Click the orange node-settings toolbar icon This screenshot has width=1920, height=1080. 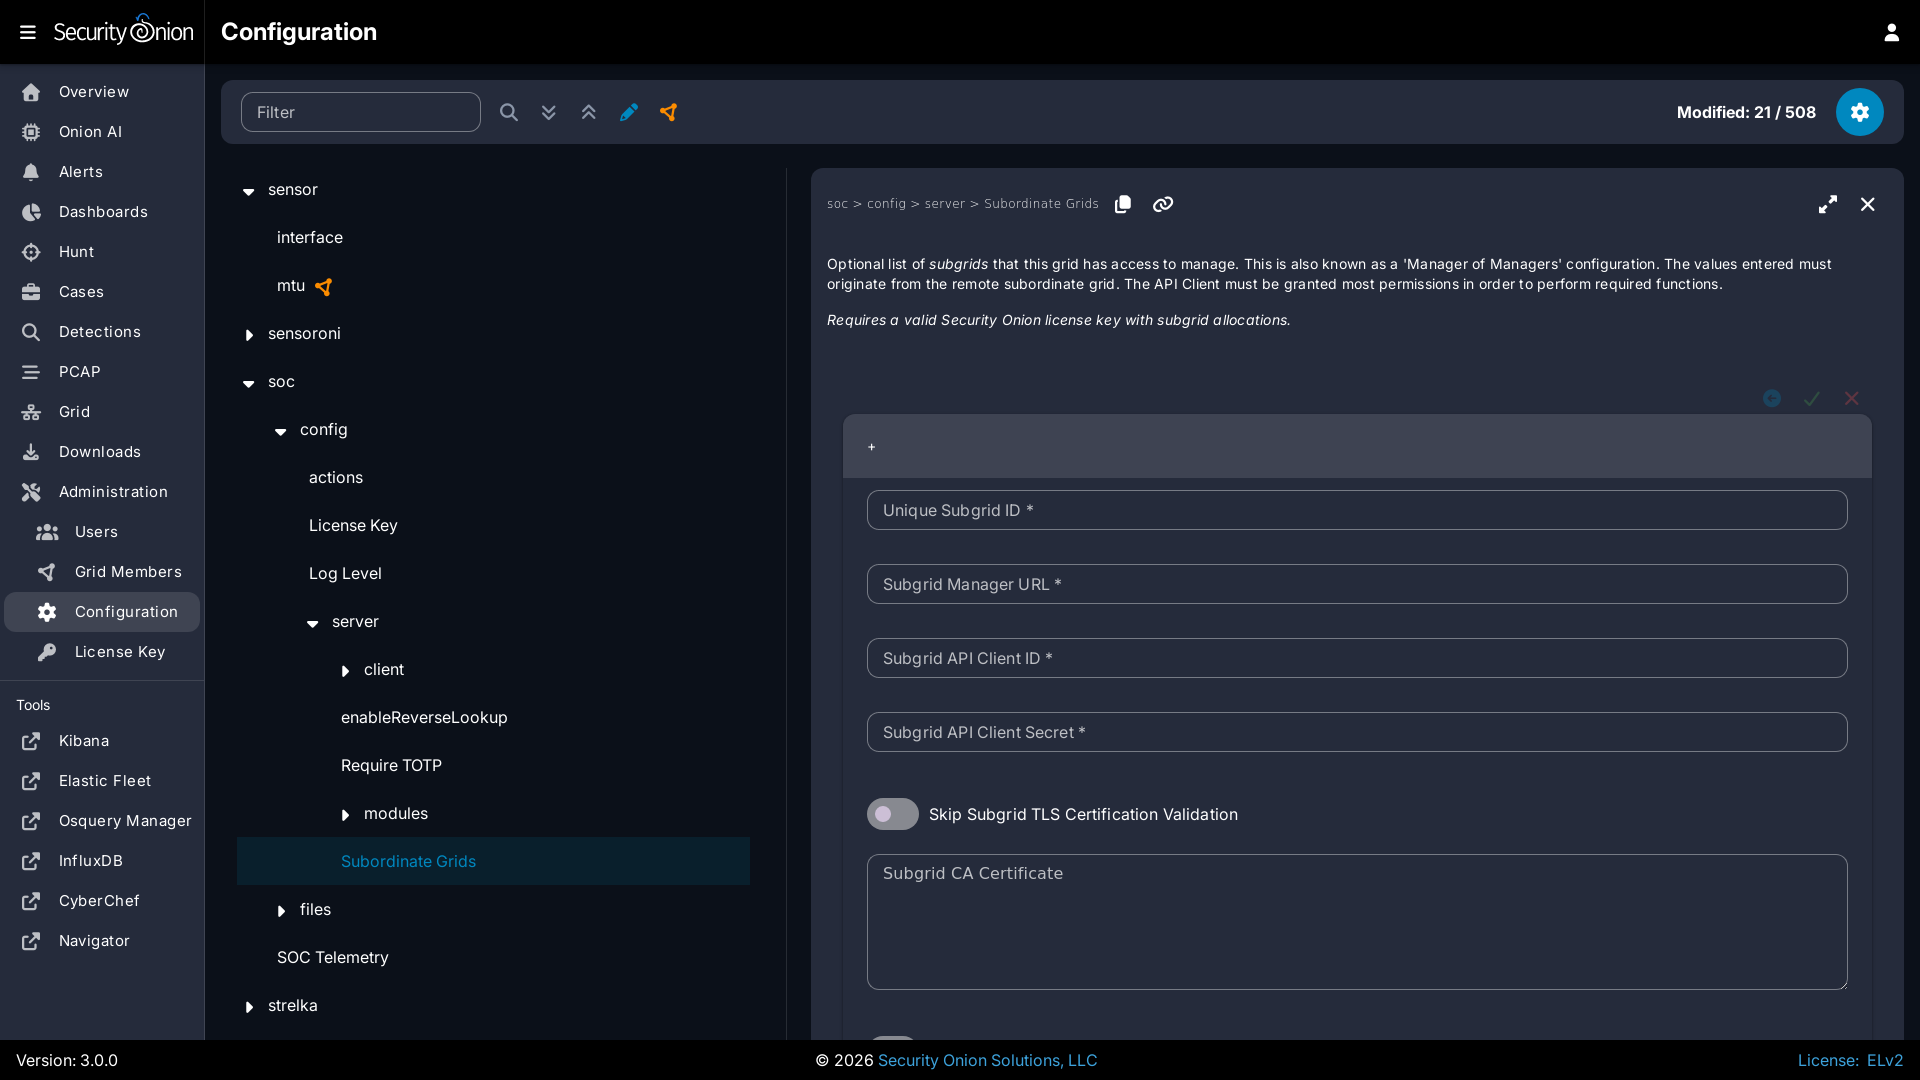click(669, 112)
